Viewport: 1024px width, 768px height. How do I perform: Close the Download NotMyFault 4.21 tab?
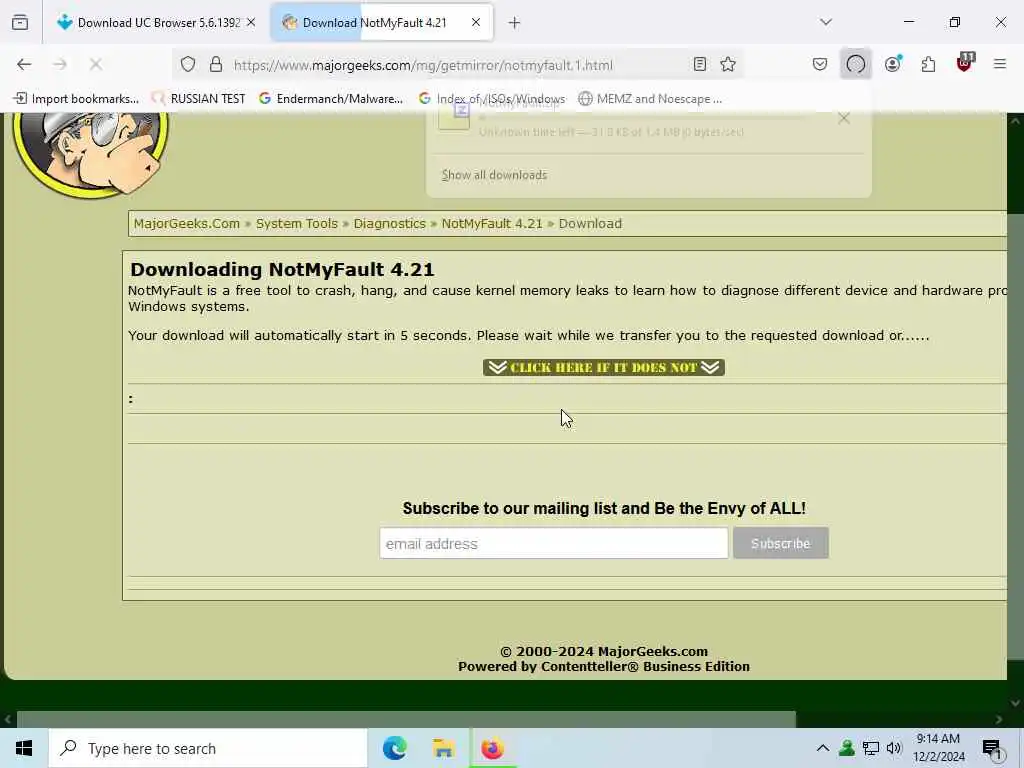click(476, 23)
